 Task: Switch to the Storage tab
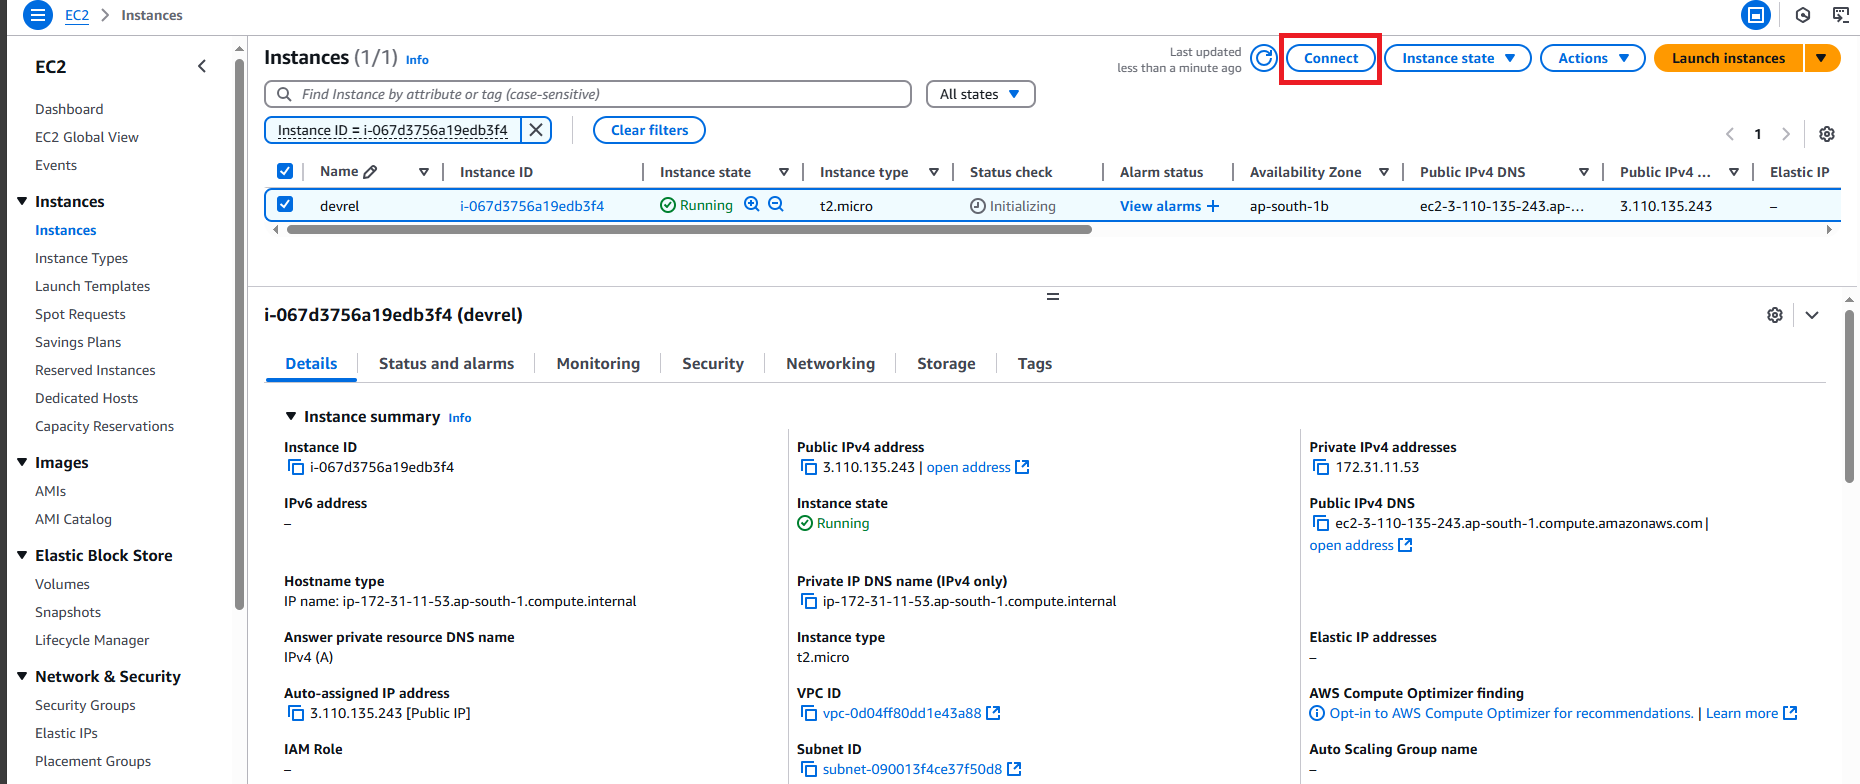(x=946, y=364)
